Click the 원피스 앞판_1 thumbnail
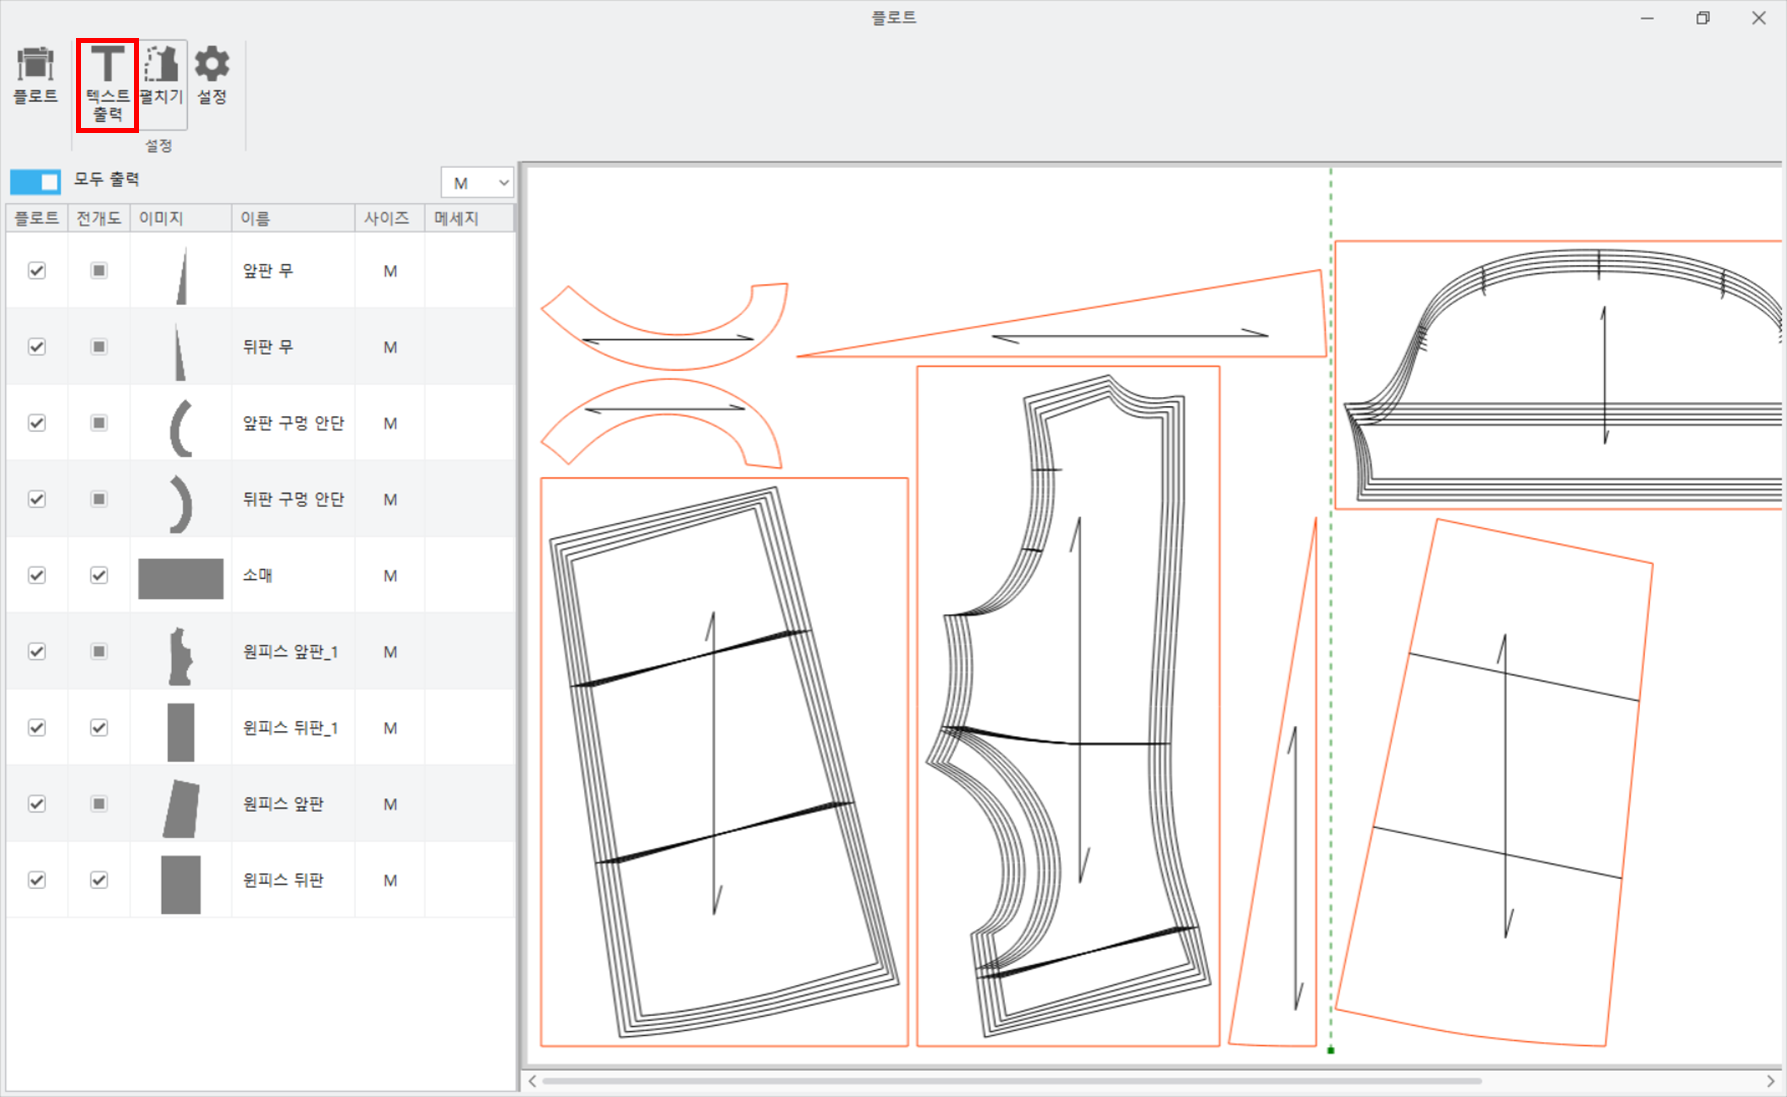The image size is (1787, 1097). coord(181,656)
